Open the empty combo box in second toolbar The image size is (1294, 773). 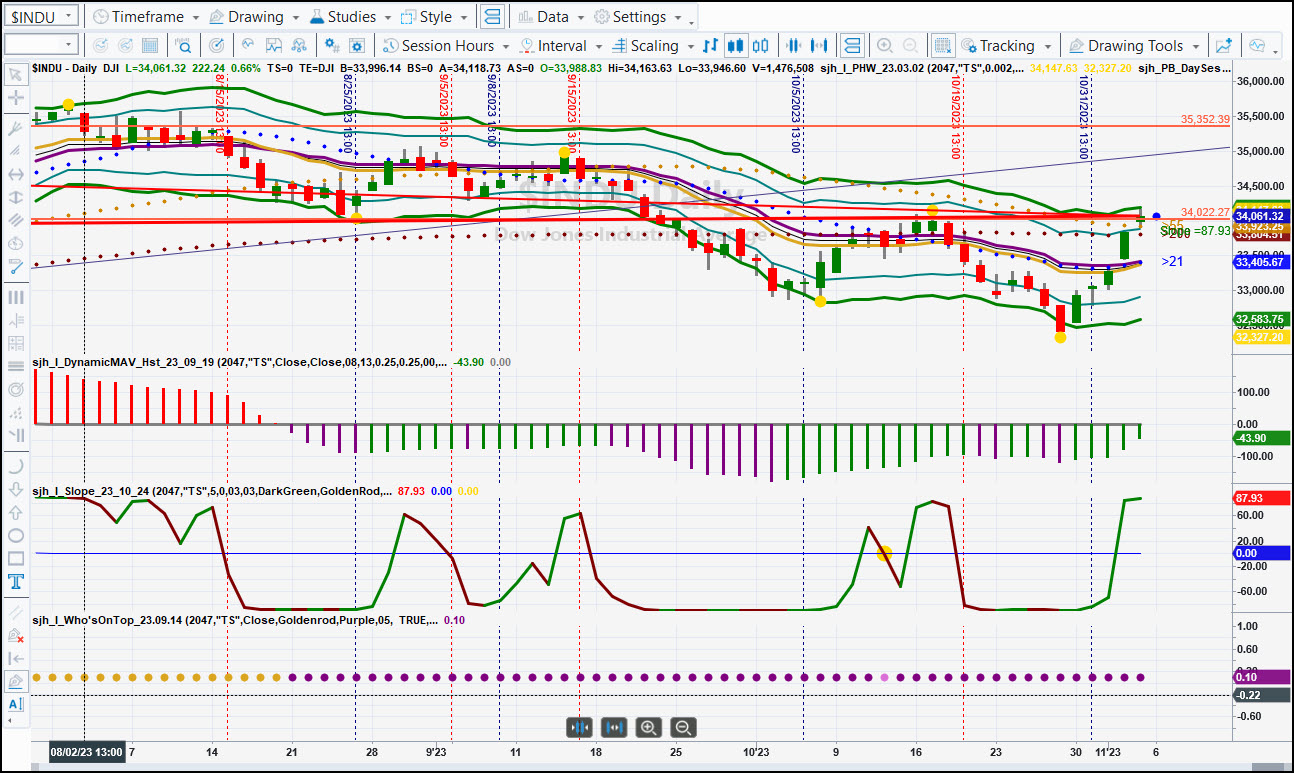tap(41, 45)
